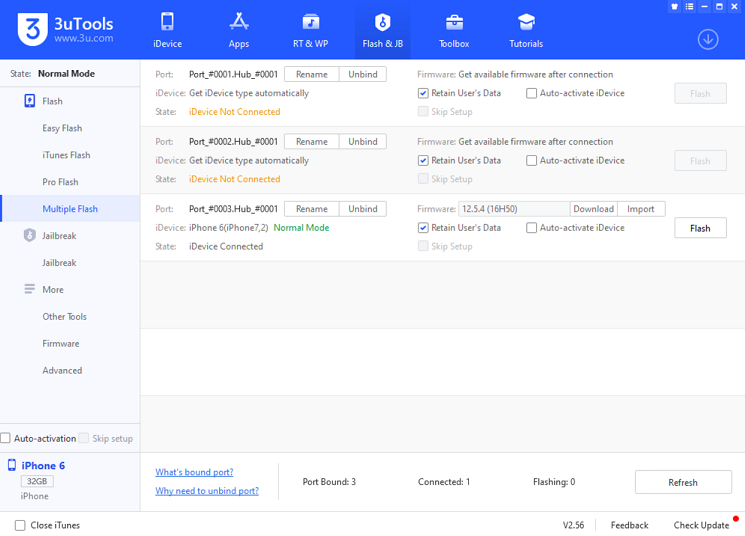Click the Jailbreak shield icon in sidebar
The image size is (745, 536).
[x=29, y=235]
